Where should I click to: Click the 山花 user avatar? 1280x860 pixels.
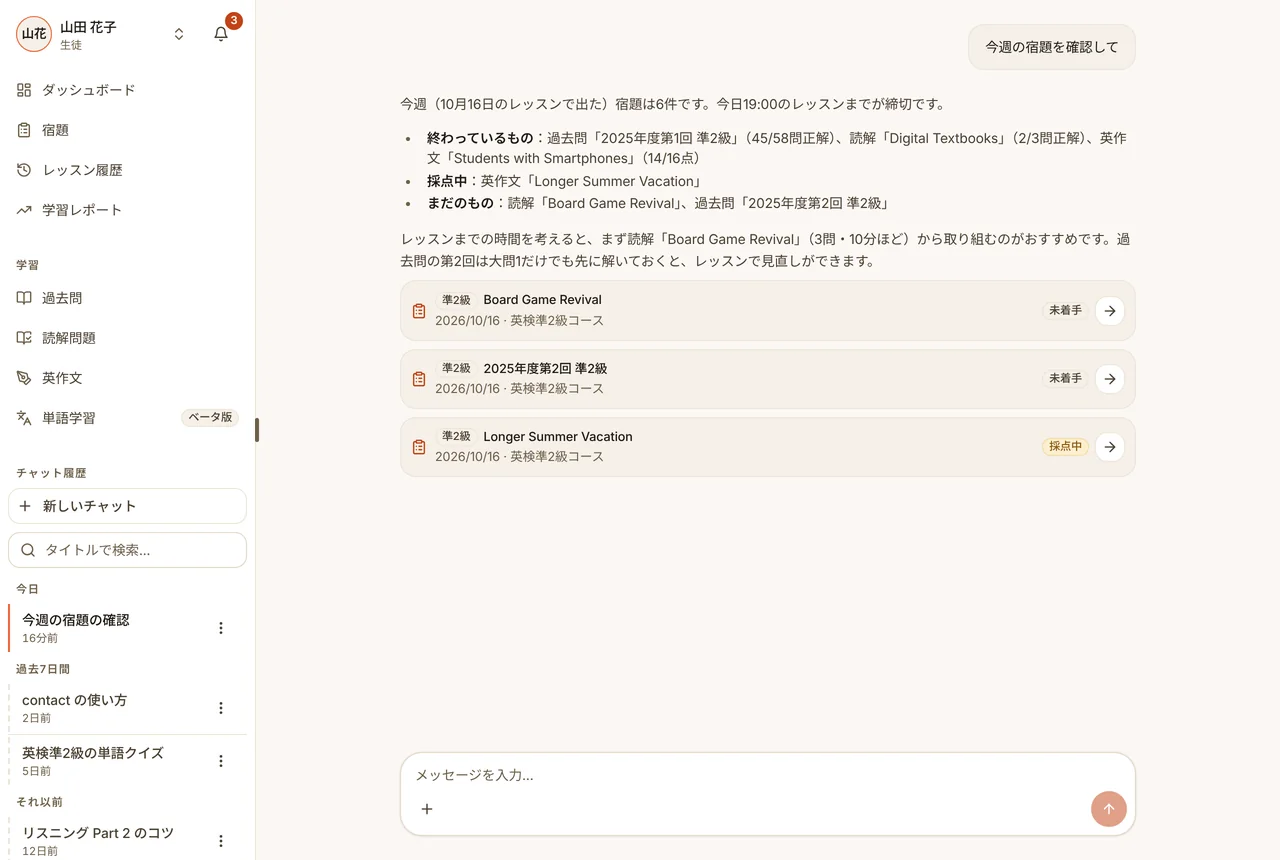coord(34,34)
